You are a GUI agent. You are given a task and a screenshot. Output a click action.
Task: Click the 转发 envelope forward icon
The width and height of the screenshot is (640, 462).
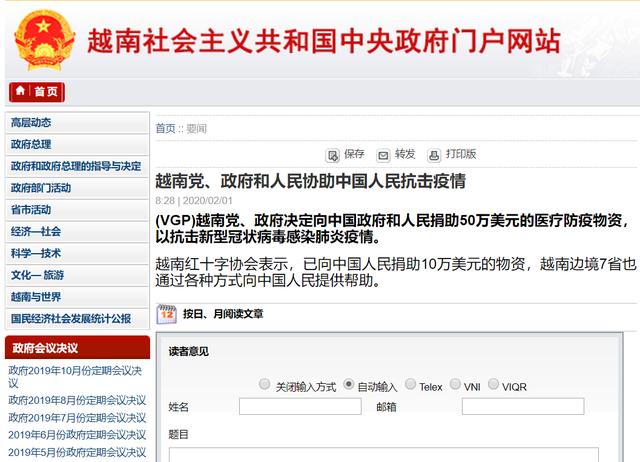pyautogui.click(x=383, y=155)
